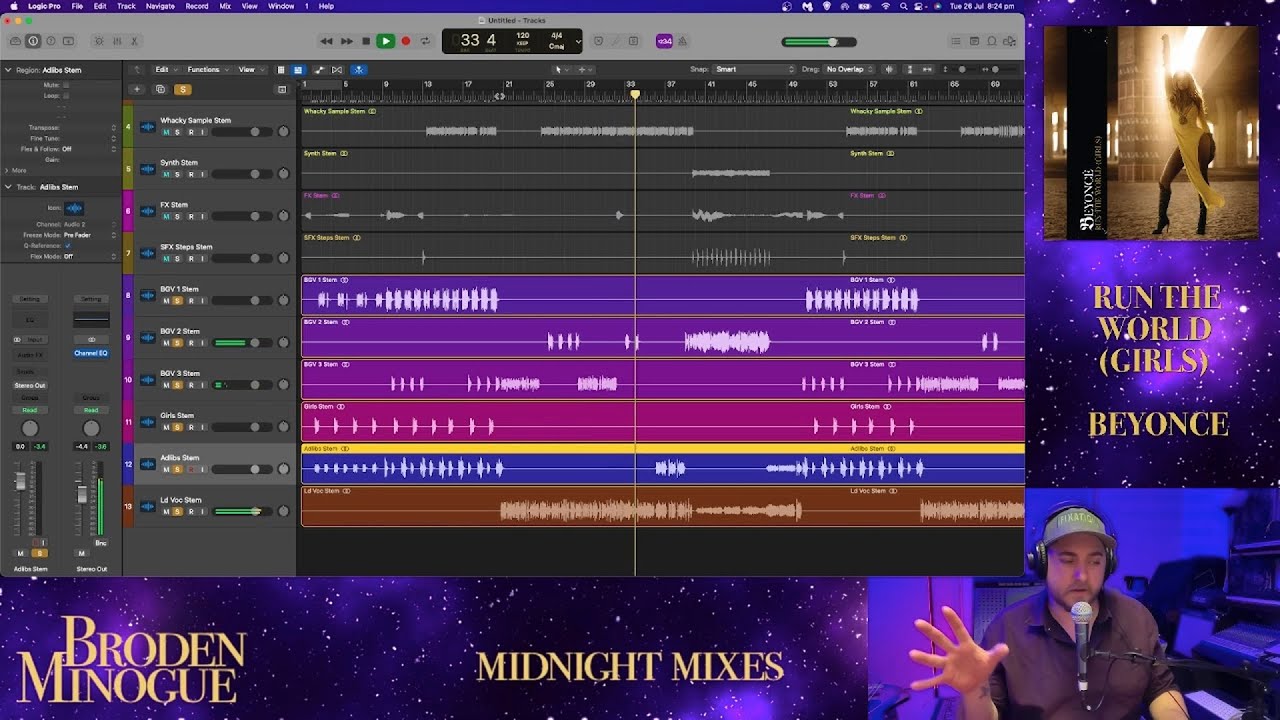This screenshot has width=1280, height=720.
Task: Open the Mixer from the control bar
Action: (116, 41)
